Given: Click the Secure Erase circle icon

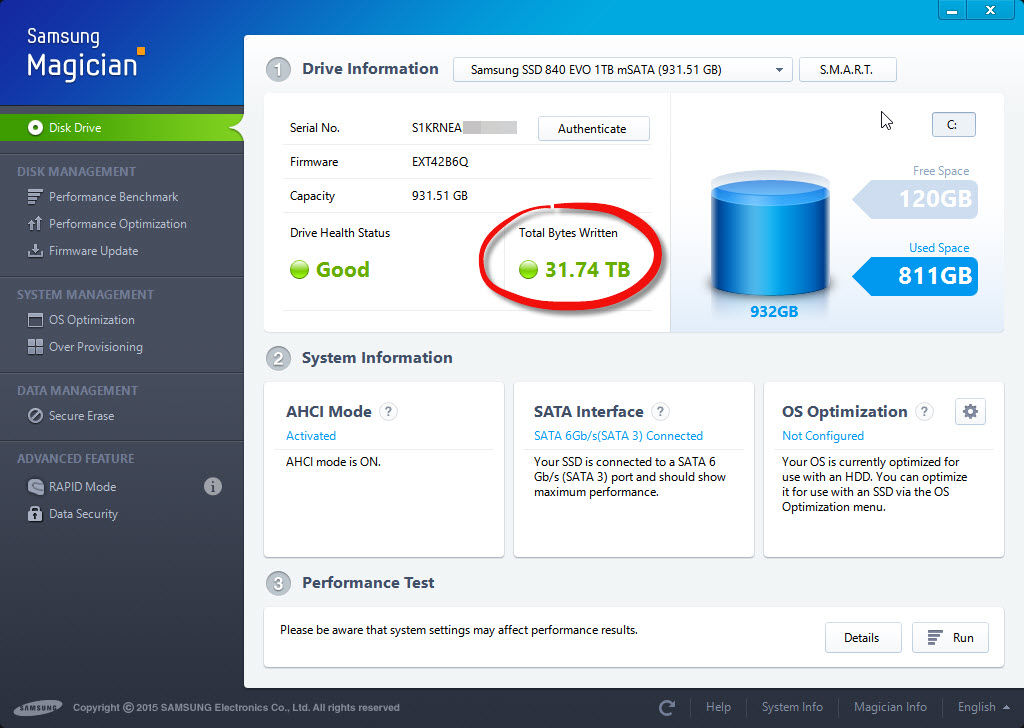Looking at the screenshot, I should coord(35,416).
